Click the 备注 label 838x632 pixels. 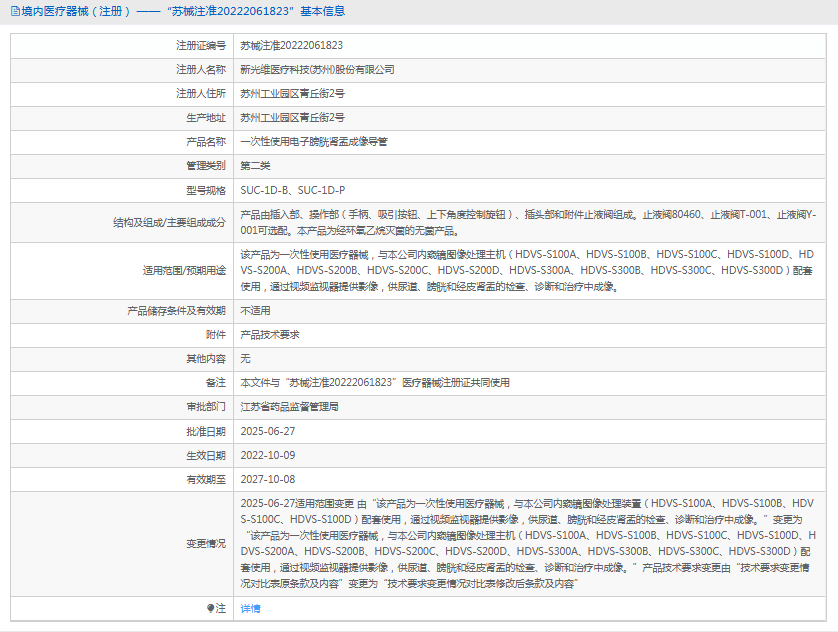(216, 383)
